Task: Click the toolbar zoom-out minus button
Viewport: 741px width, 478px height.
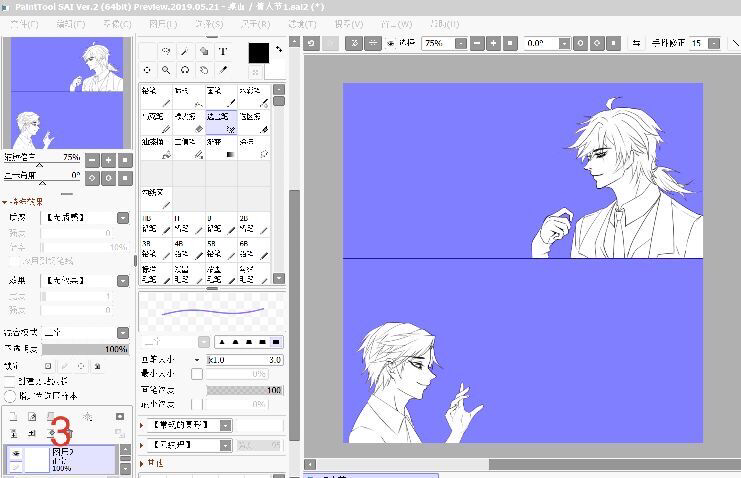Action: (476, 44)
